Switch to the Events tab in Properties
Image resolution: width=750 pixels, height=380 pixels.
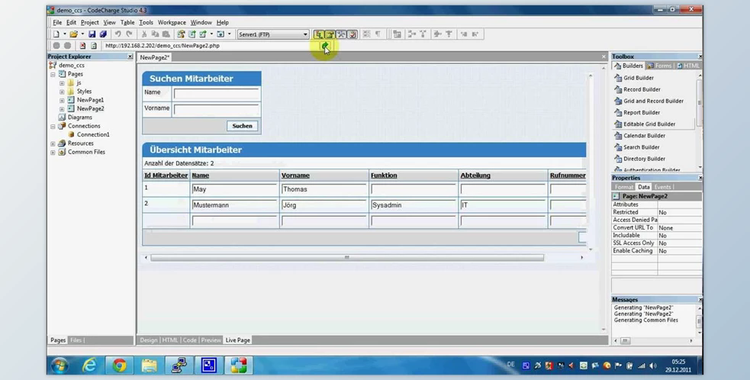coord(663,187)
